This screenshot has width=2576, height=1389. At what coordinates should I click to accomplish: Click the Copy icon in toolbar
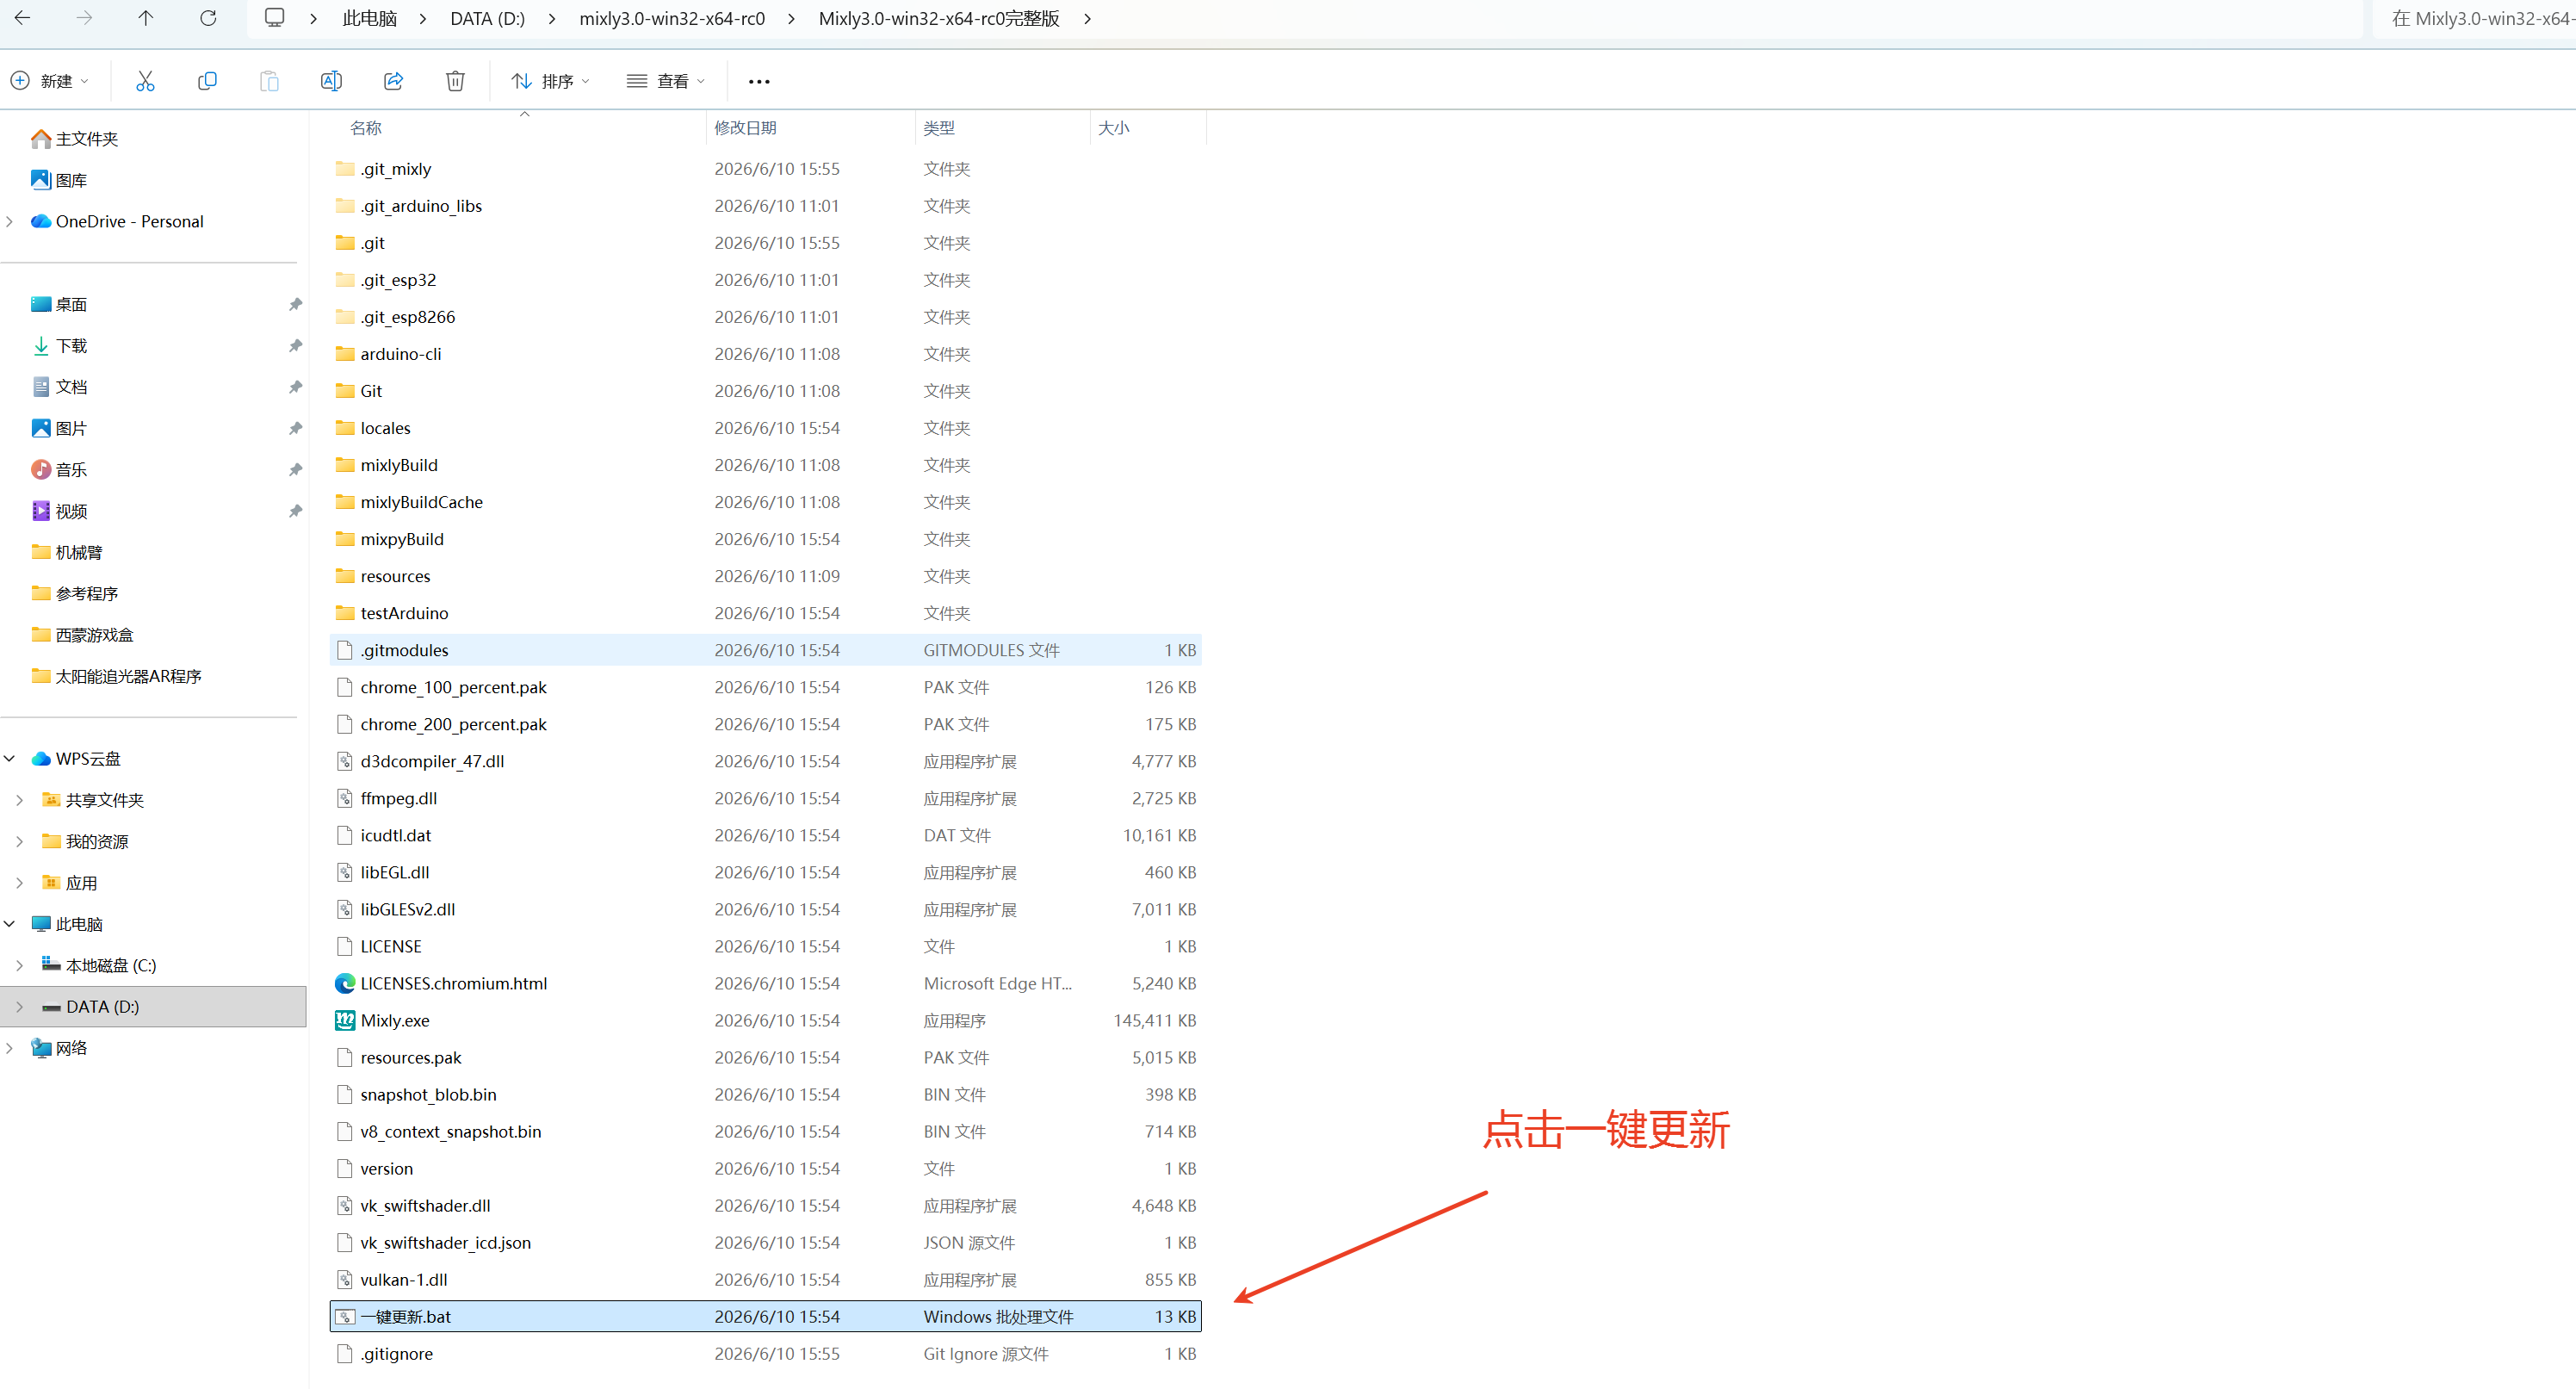pos(207,81)
